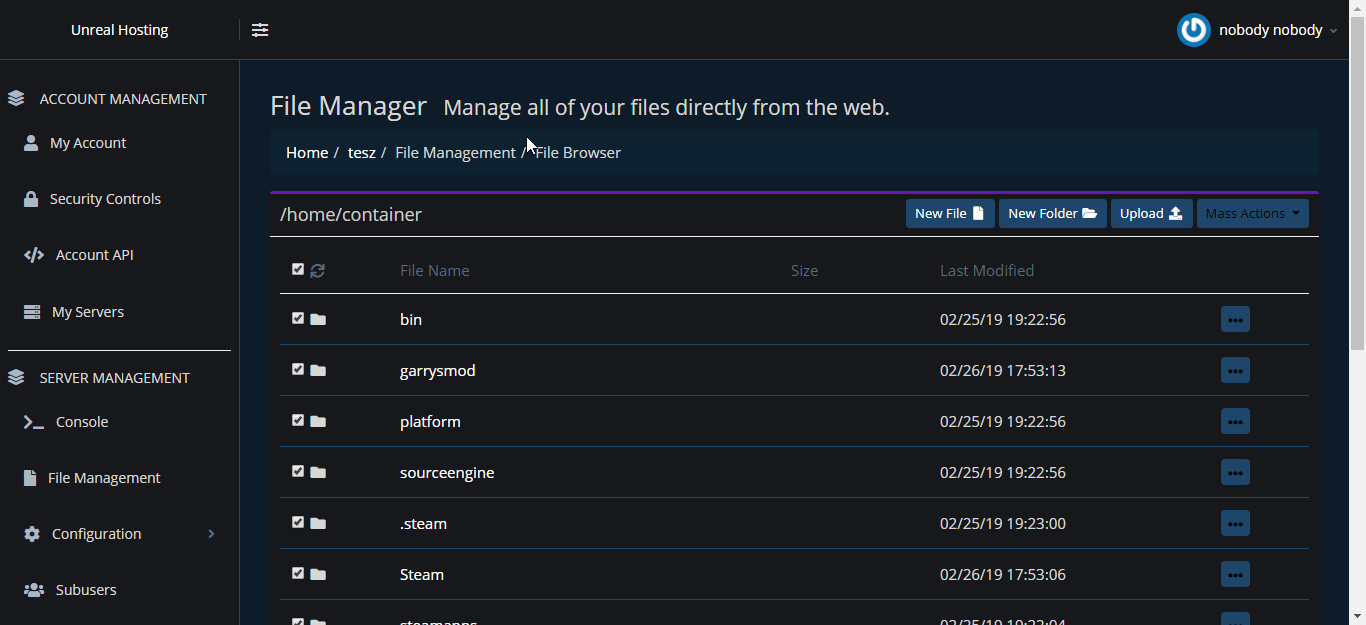
Task: Click the page vertical scrollbar
Action: (1357, 200)
